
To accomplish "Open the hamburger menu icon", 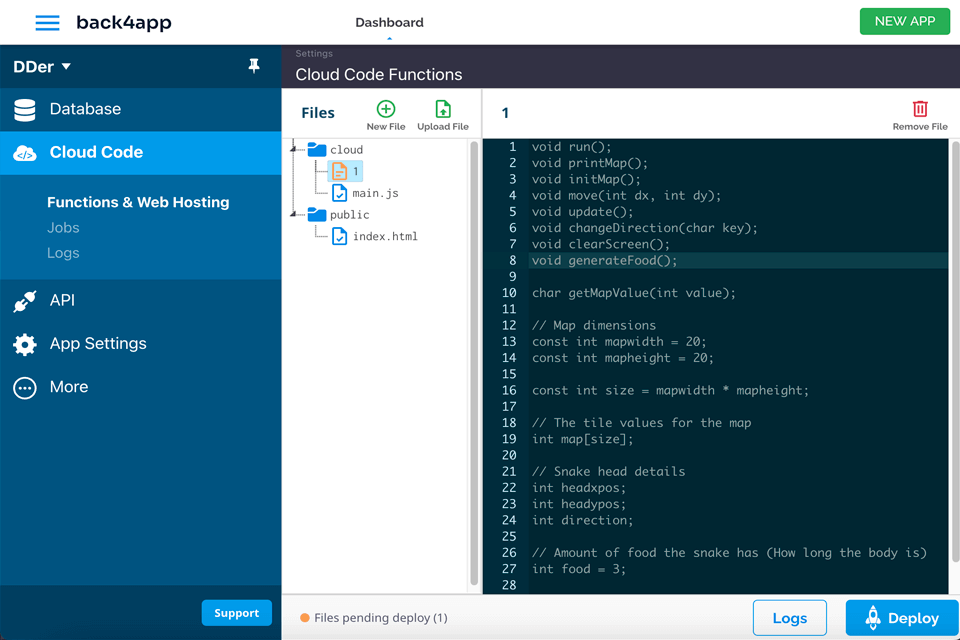I will click(47, 23).
